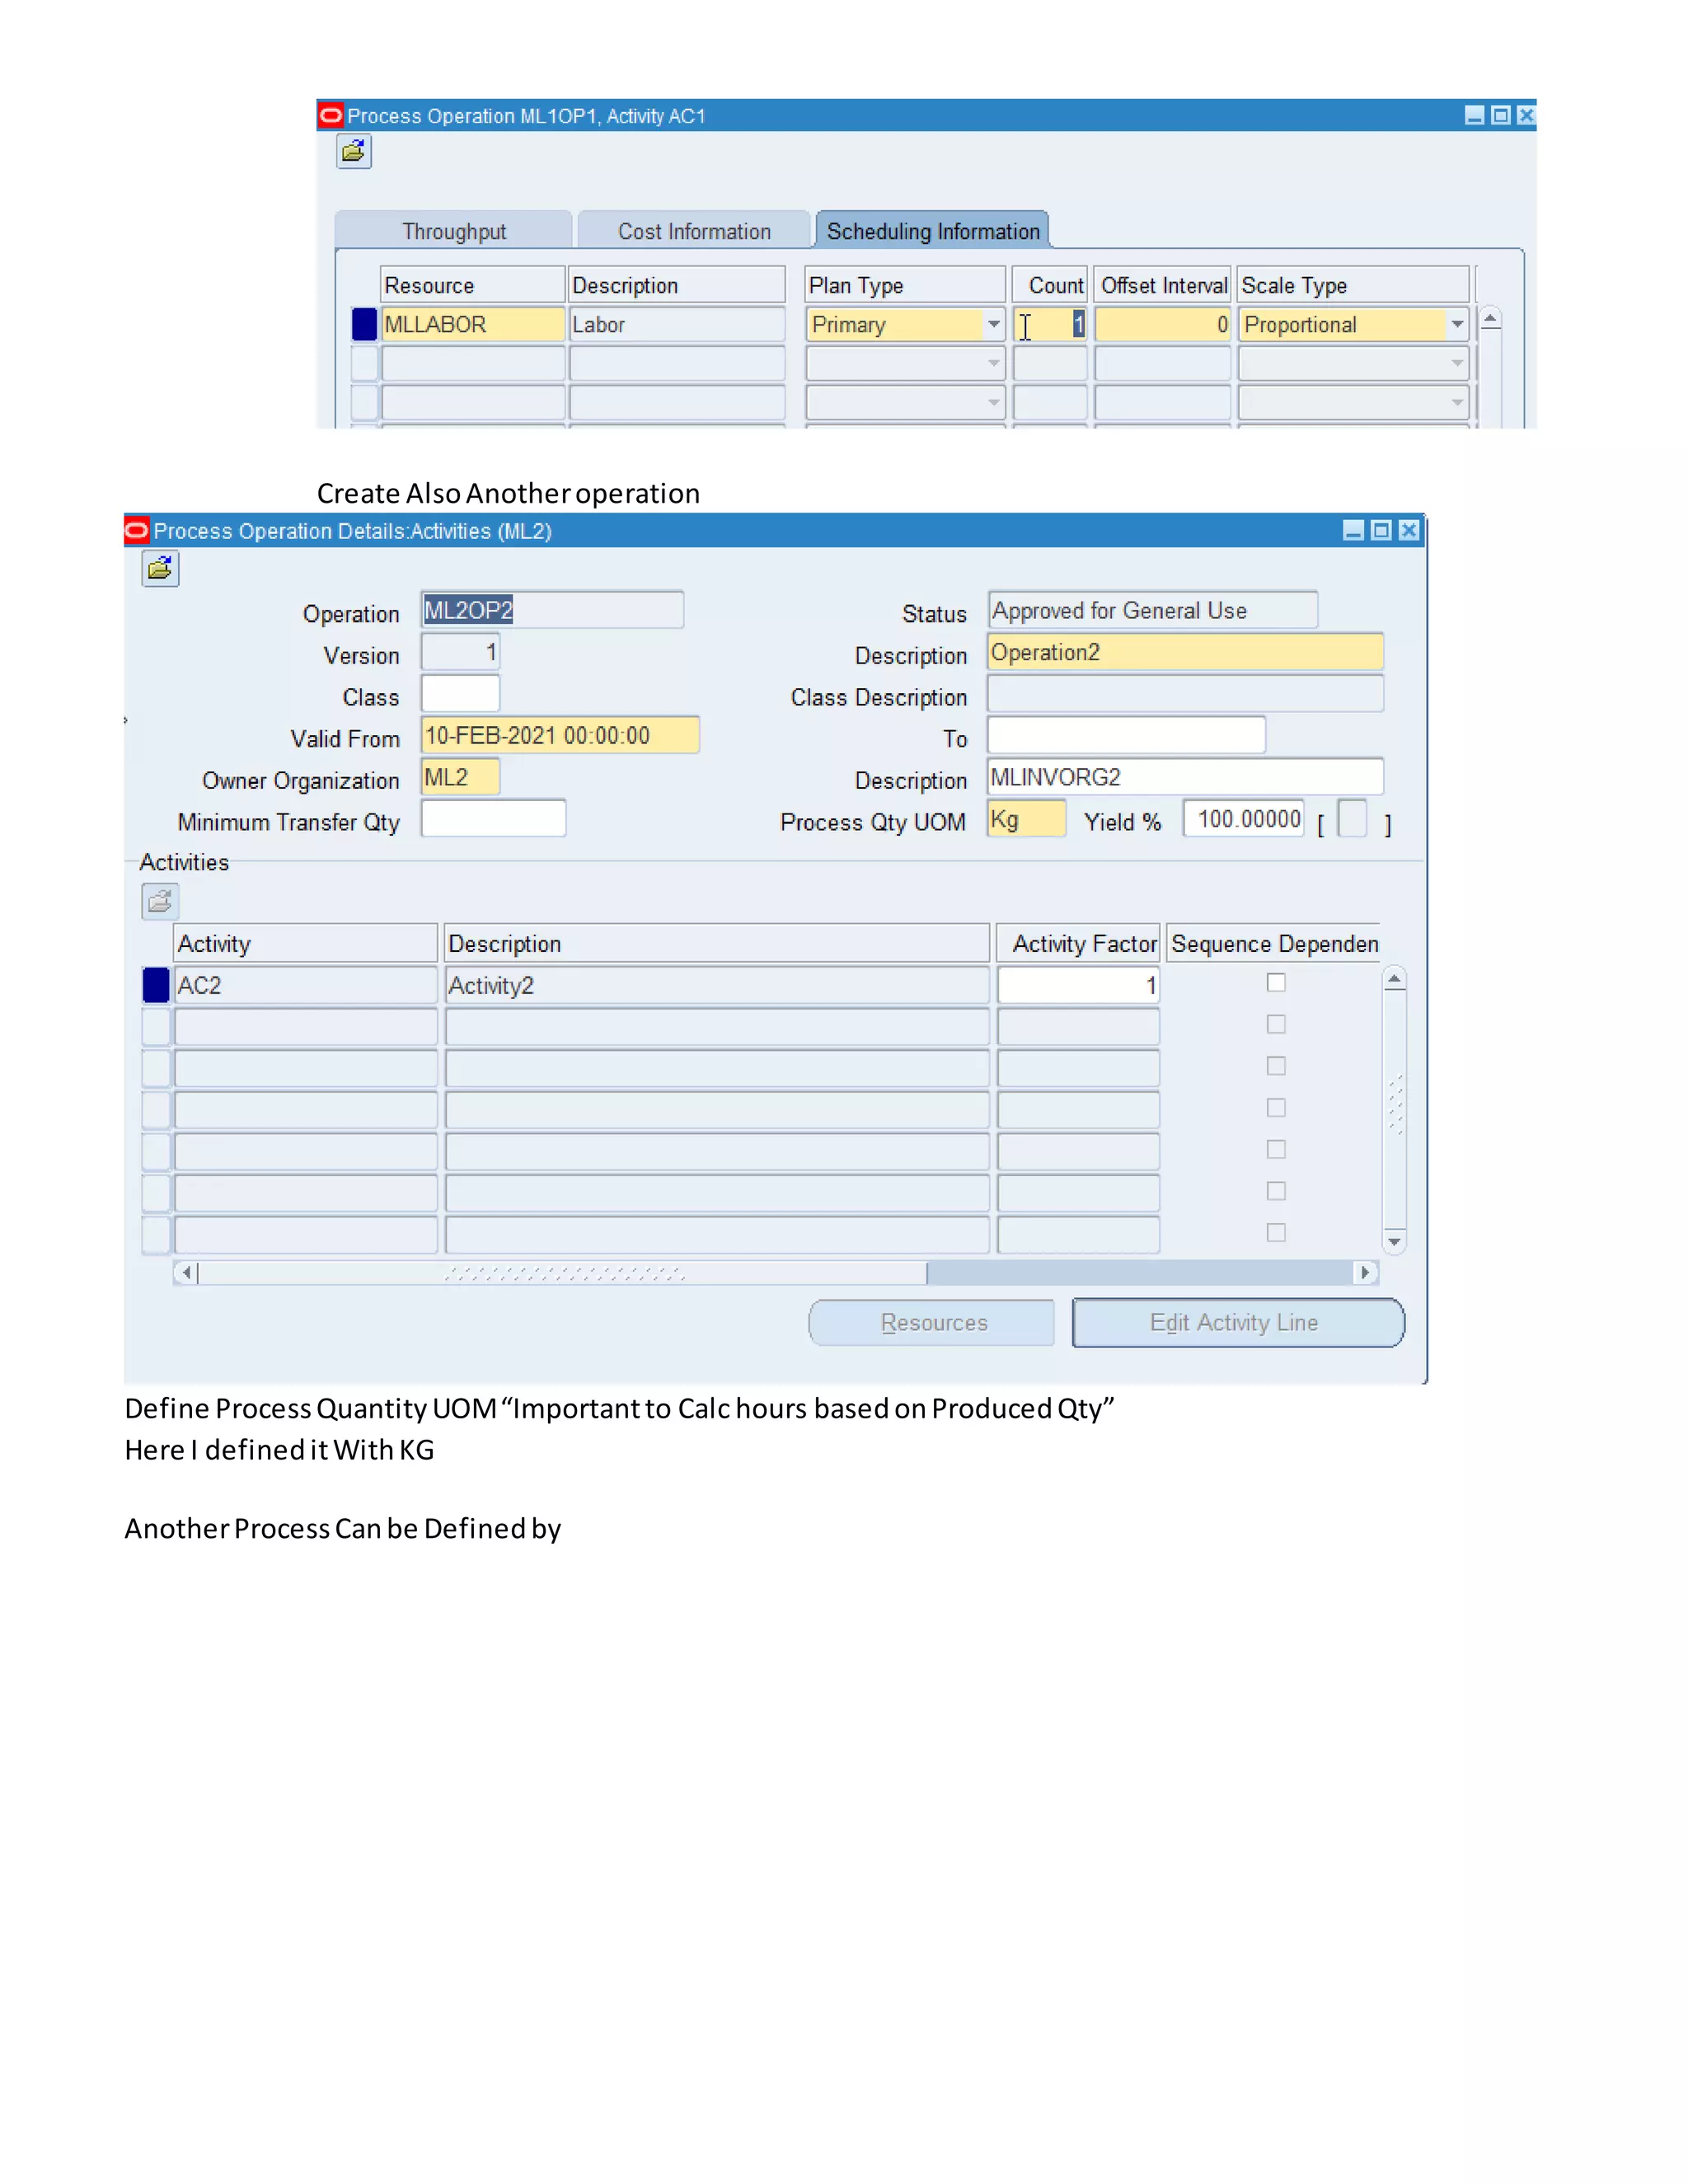Click the greyed folder icon under Activities
Viewport: 1688px width, 2184px height.
click(160, 902)
